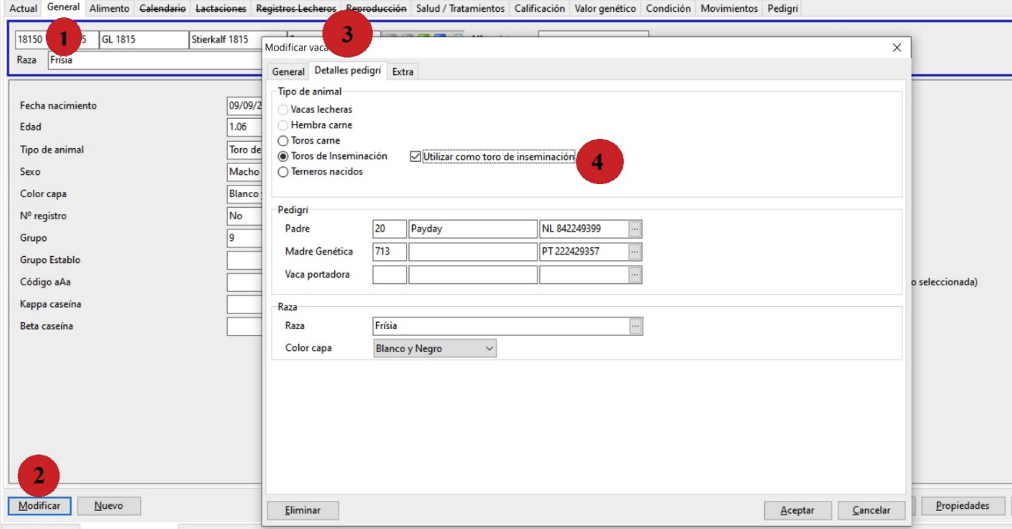Select Terneros nacidos radio option
The image size is (1012, 529).
click(x=320, y=172)
